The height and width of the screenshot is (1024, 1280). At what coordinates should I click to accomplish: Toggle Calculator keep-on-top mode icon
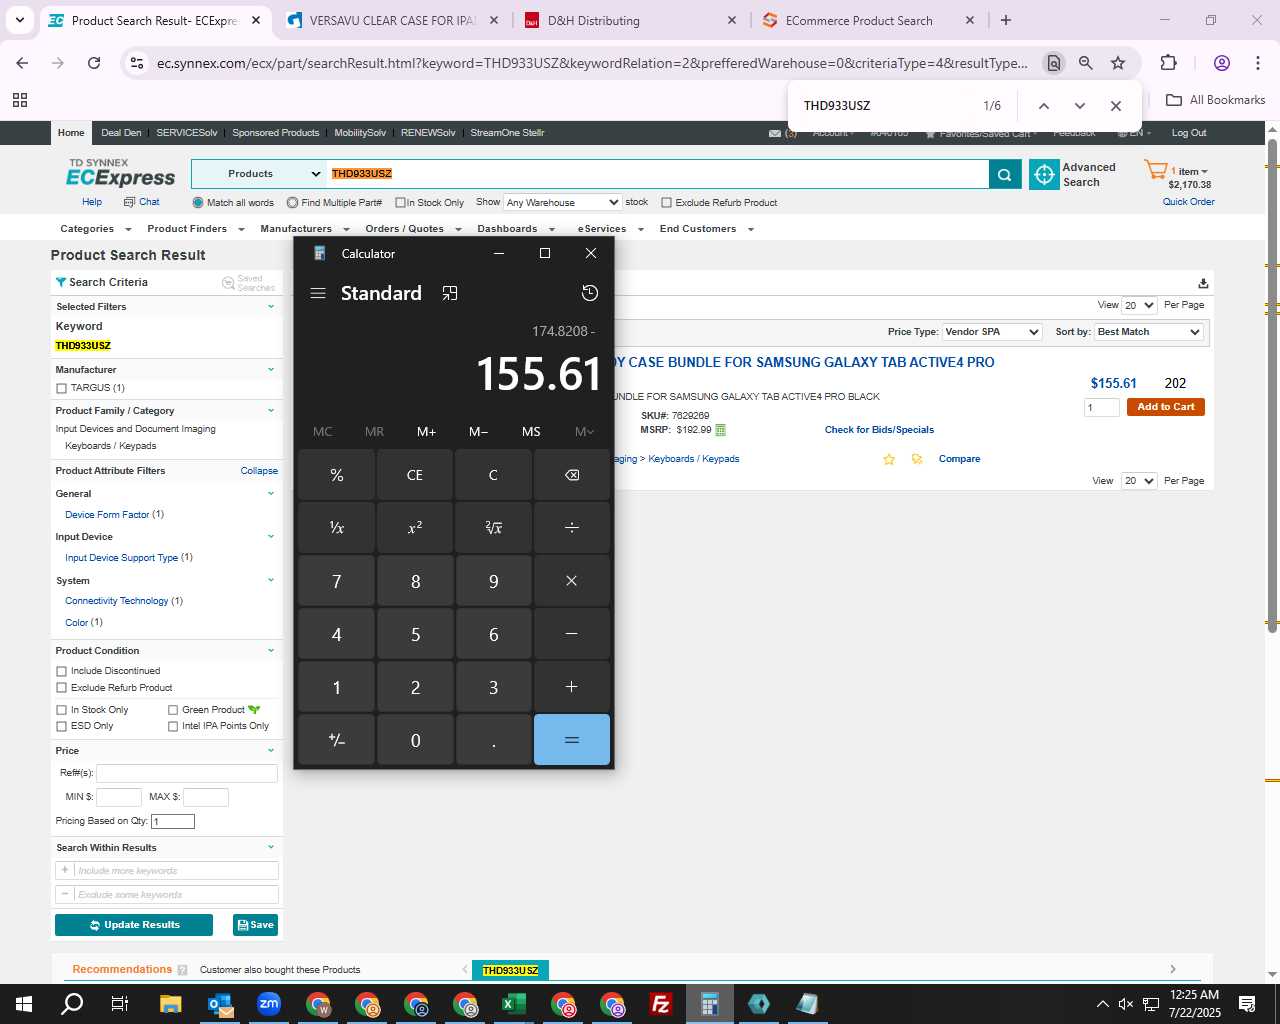click(450, 293)
